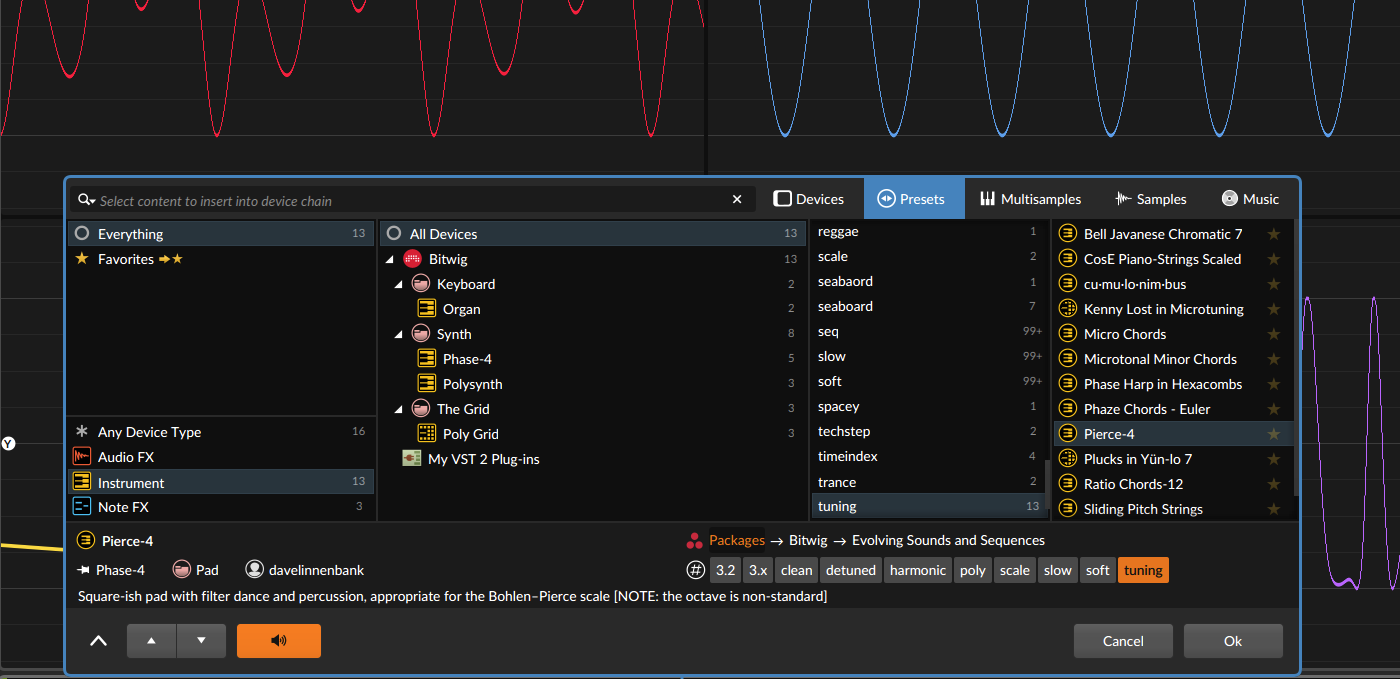
Task: Select the Favorites filter
Action: click(x=221, y=259)
